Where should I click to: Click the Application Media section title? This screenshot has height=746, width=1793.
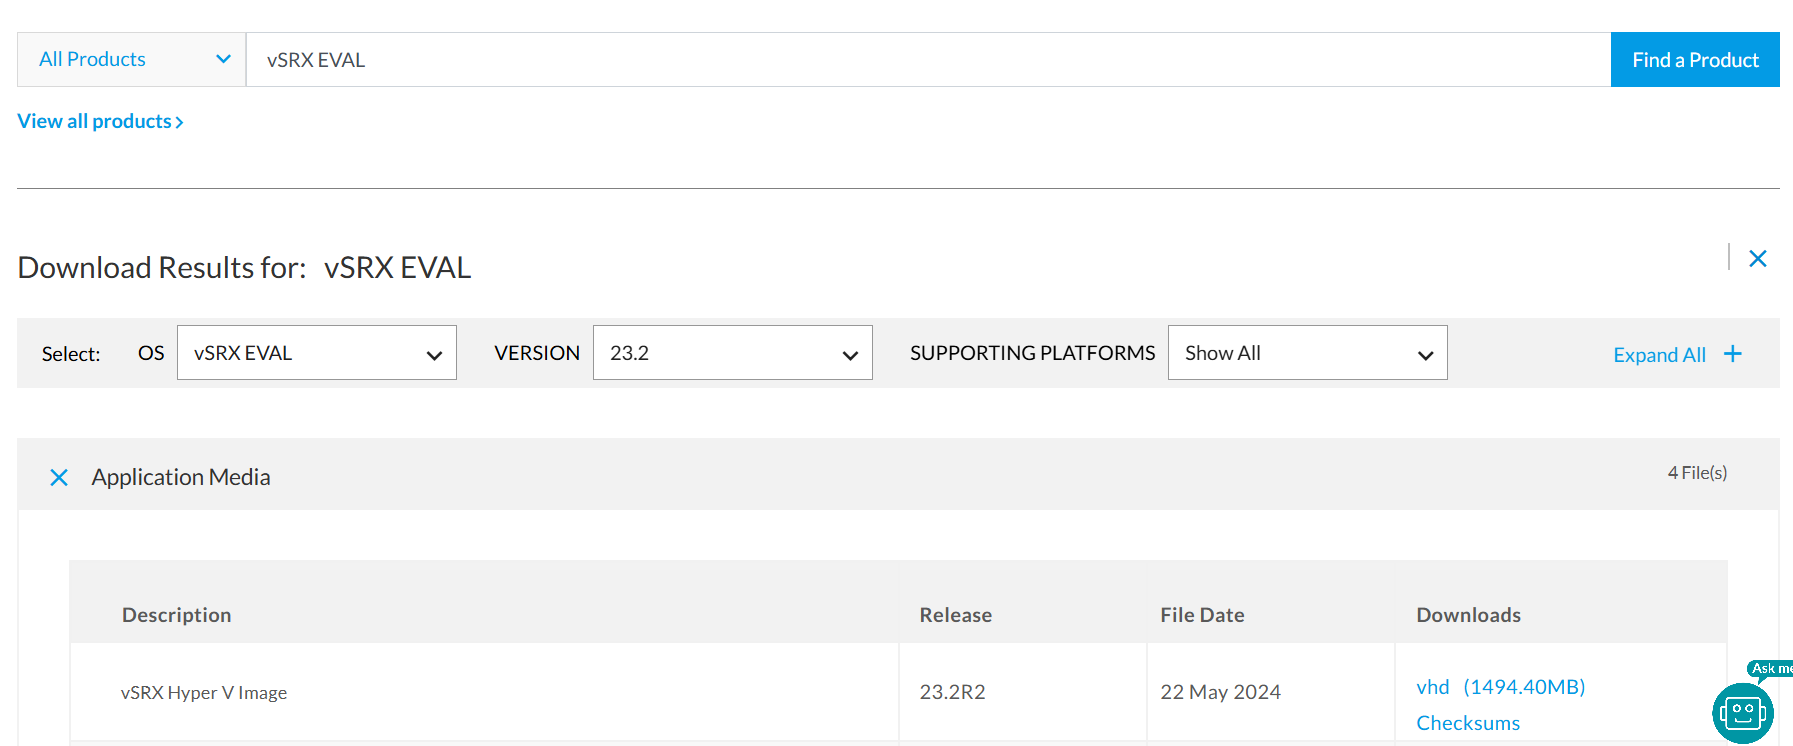pos(181,478)
